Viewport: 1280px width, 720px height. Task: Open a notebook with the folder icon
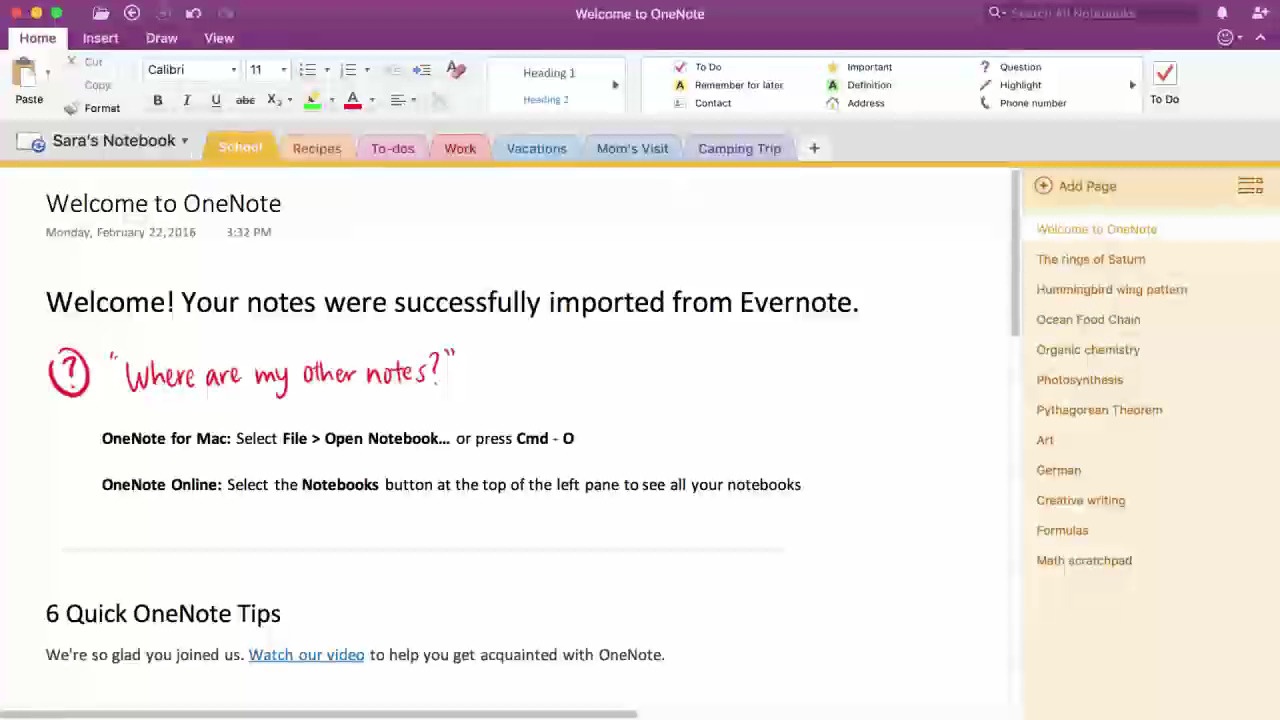100,13
